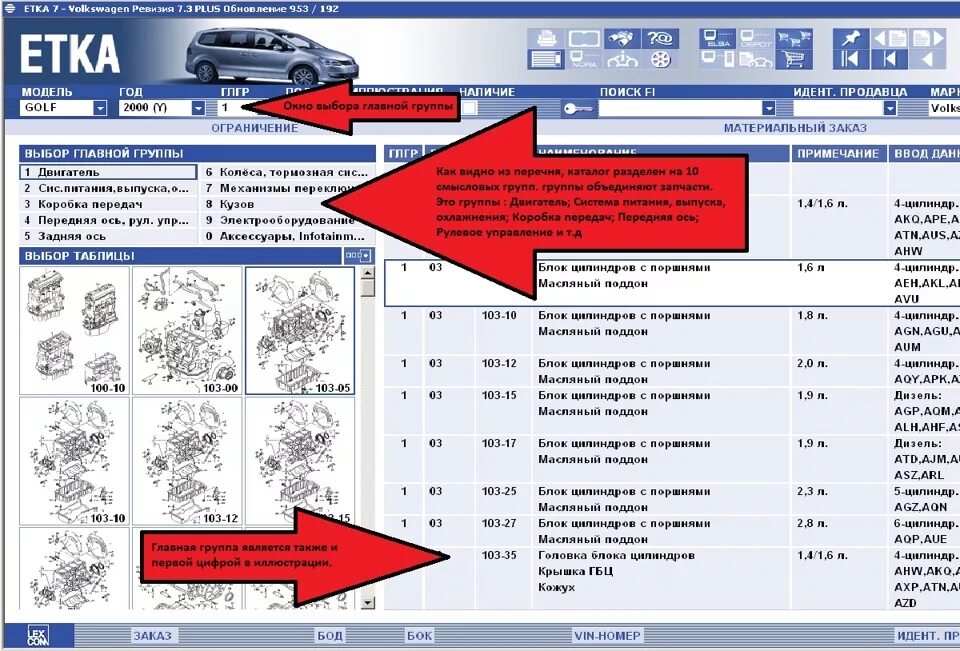Click the ETKA title bar application icon
This screenshot has width=960, height=651.
[x=10, y=9]
